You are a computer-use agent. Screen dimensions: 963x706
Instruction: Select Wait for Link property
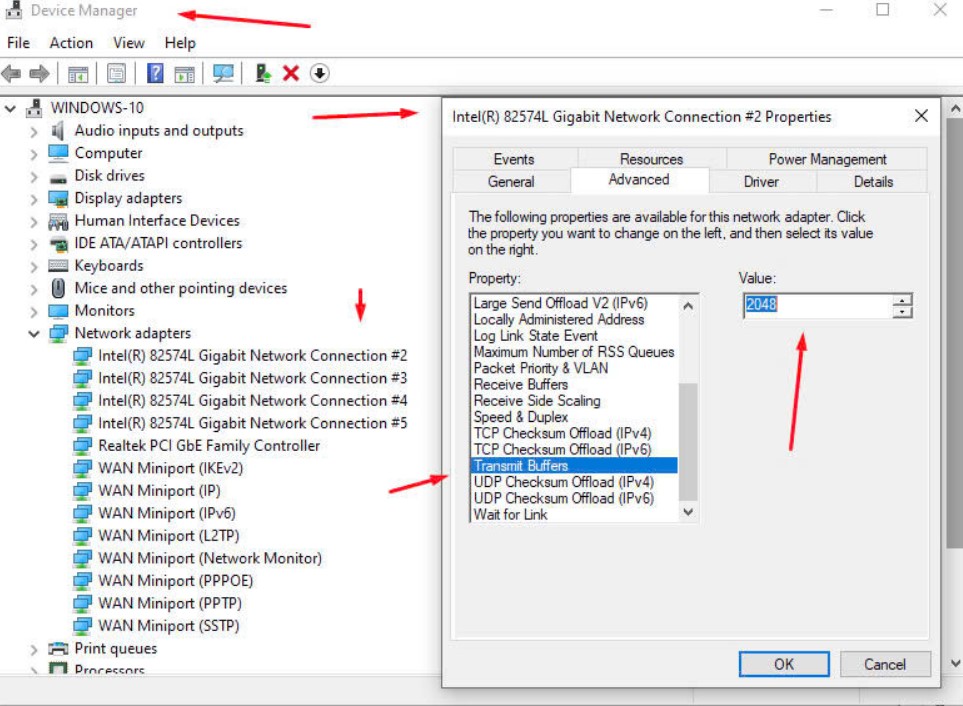510,514
